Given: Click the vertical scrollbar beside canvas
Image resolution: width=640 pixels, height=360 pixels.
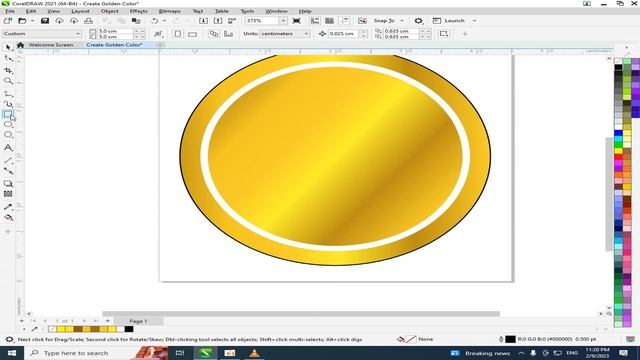Looking at the screenshot, I should click(609, 194).
